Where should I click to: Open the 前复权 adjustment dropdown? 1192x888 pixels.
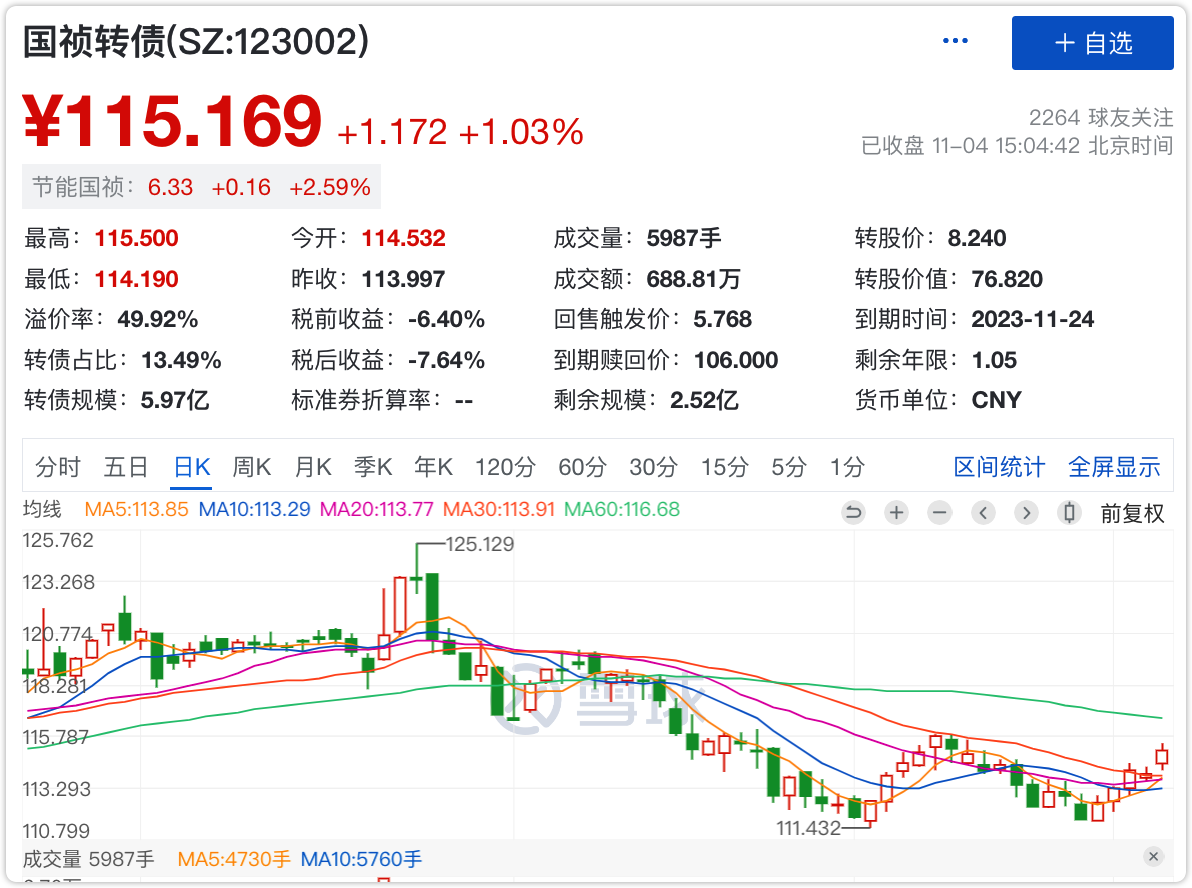click(x=1132, y=513)
